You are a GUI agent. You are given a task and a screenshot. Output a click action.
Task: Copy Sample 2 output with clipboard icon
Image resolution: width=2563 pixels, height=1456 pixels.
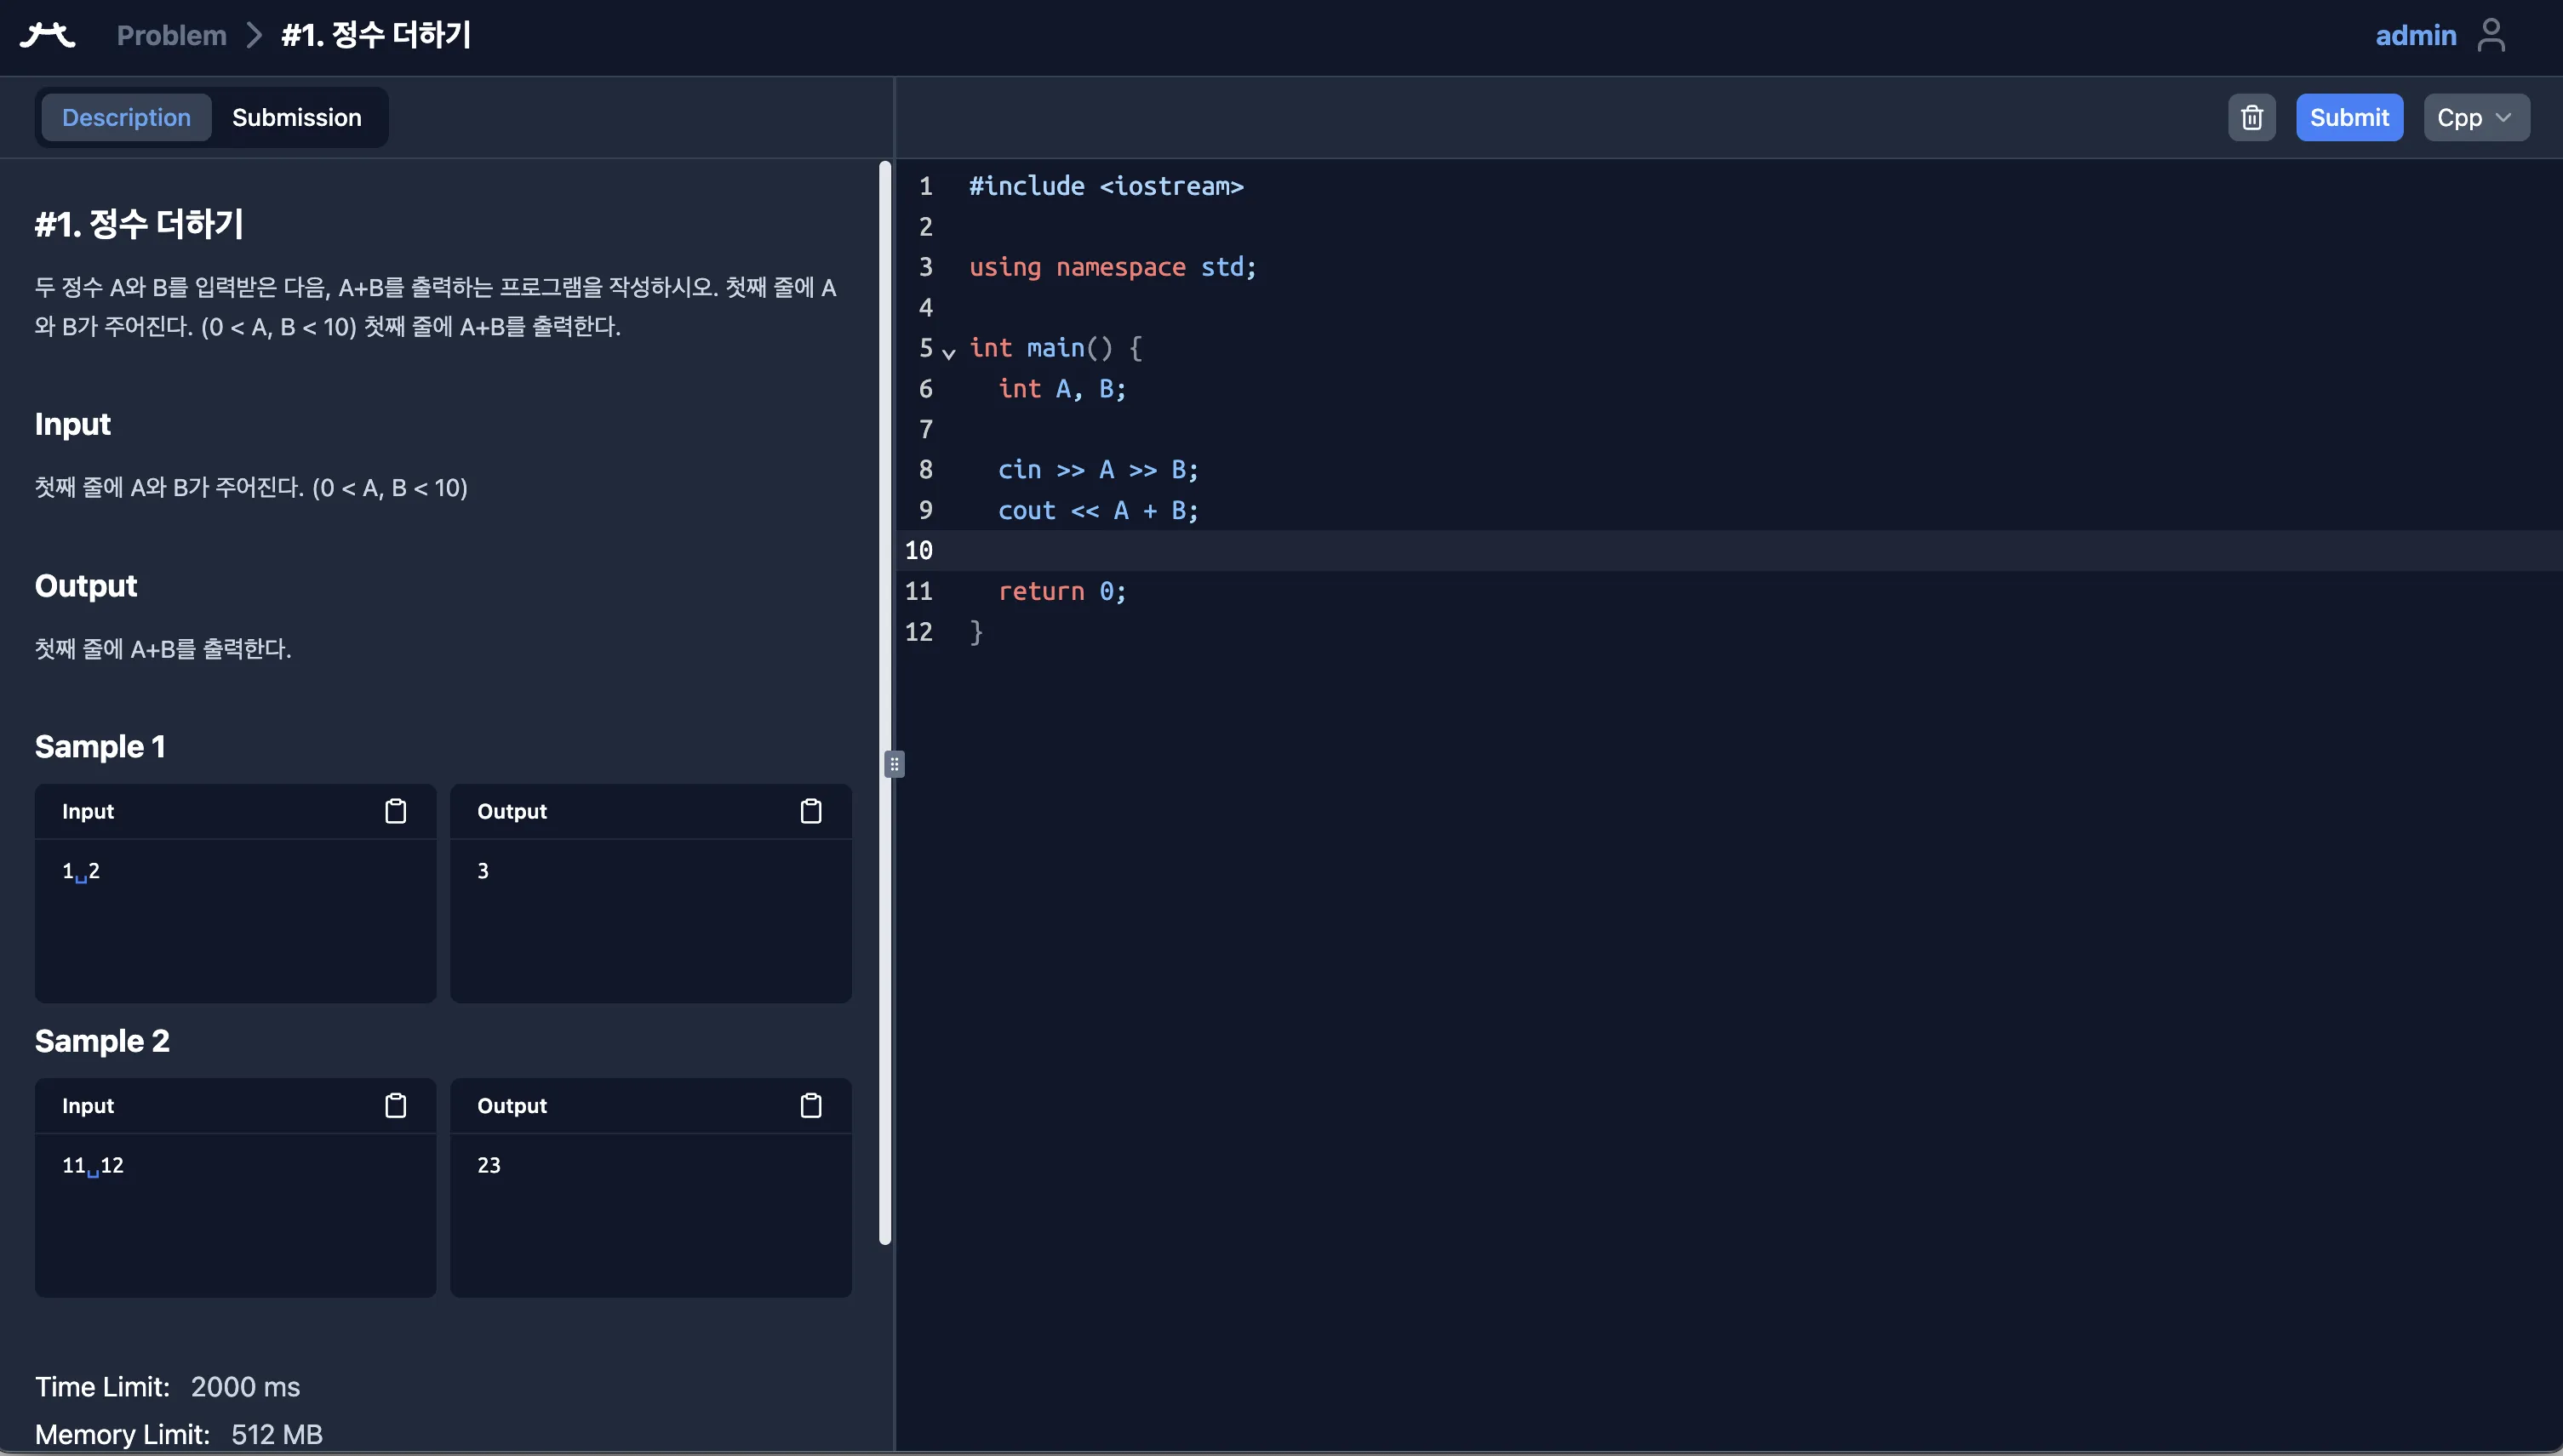coord(811,1105)
